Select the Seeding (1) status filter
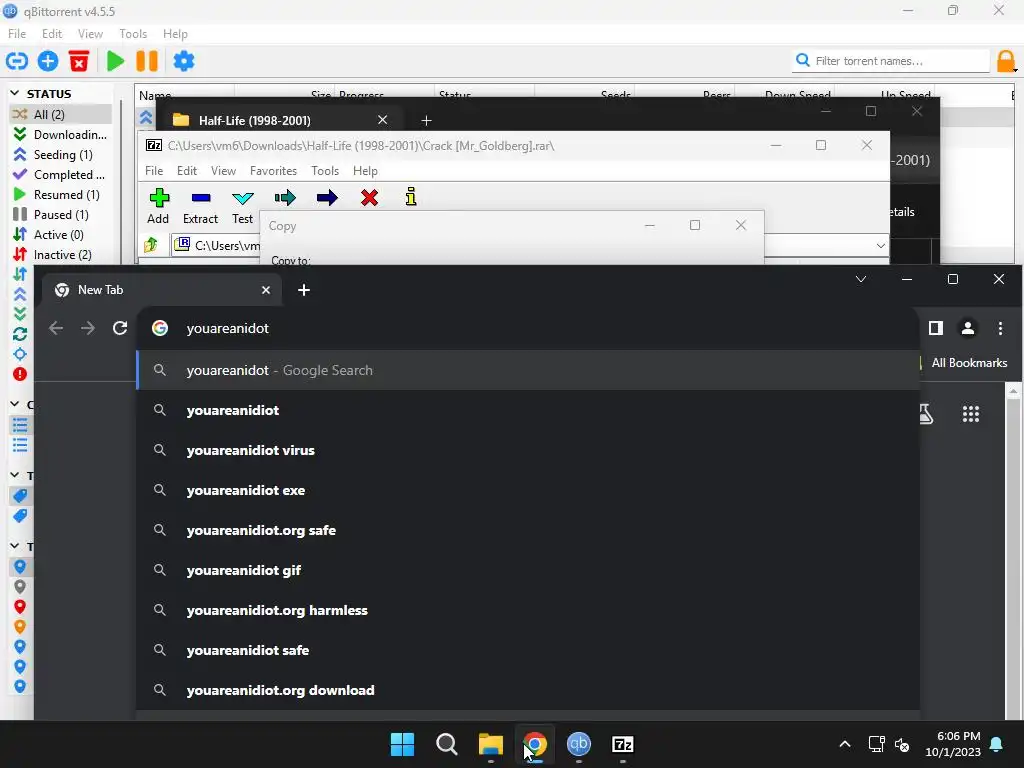 coord(60,155)
